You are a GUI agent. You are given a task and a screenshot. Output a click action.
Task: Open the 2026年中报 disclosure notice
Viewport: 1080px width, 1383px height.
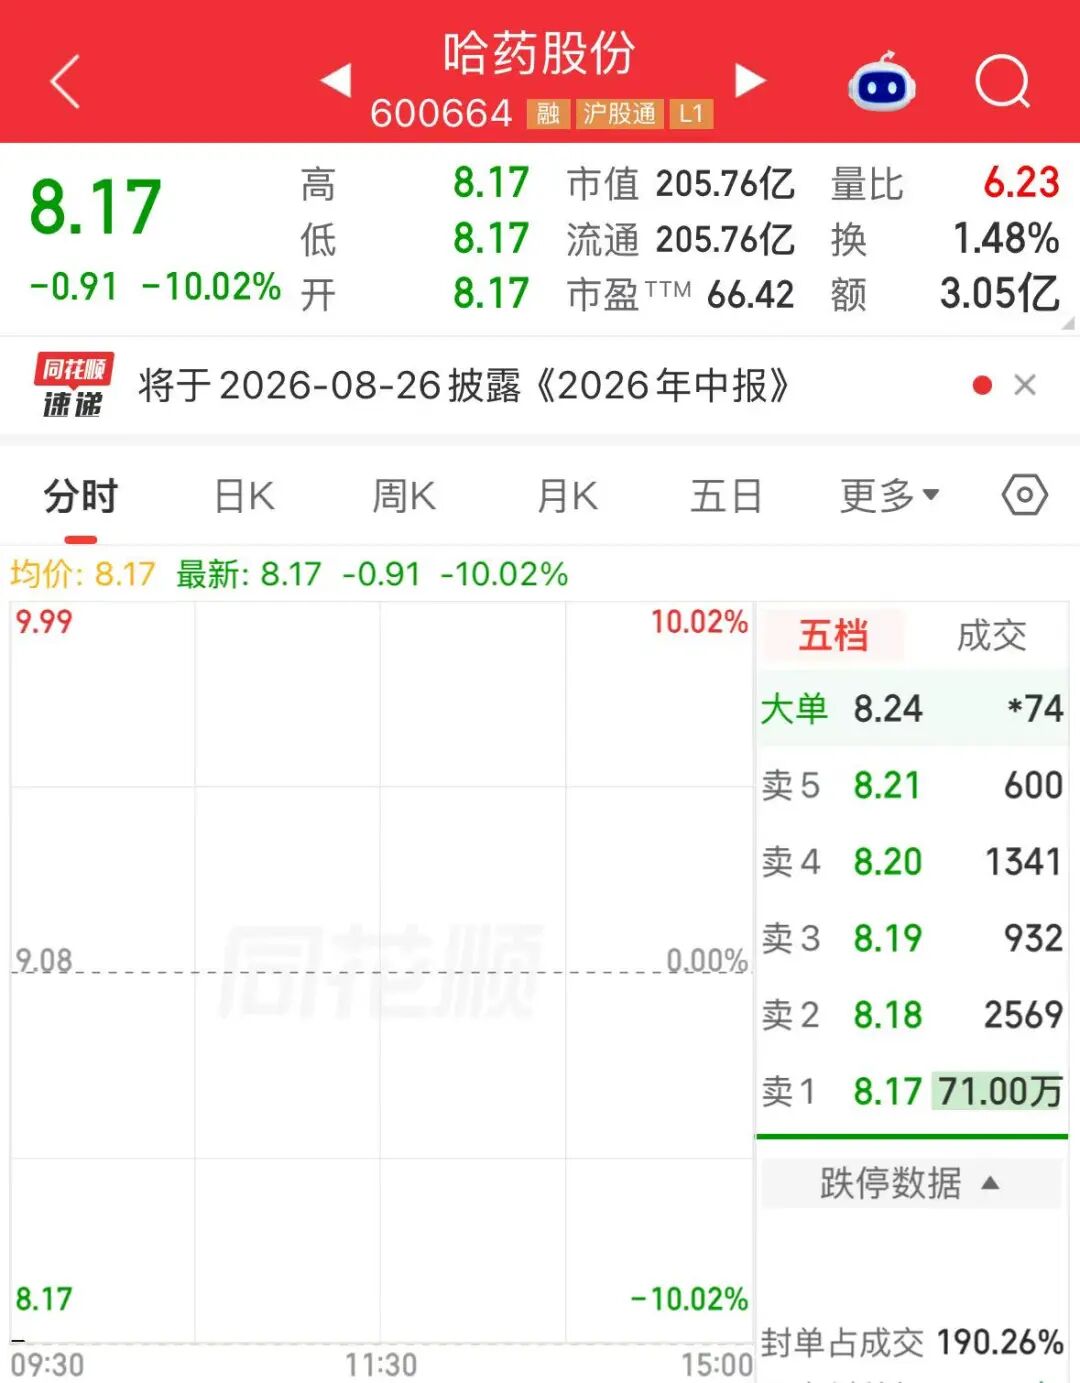click(x=463, y=385)
